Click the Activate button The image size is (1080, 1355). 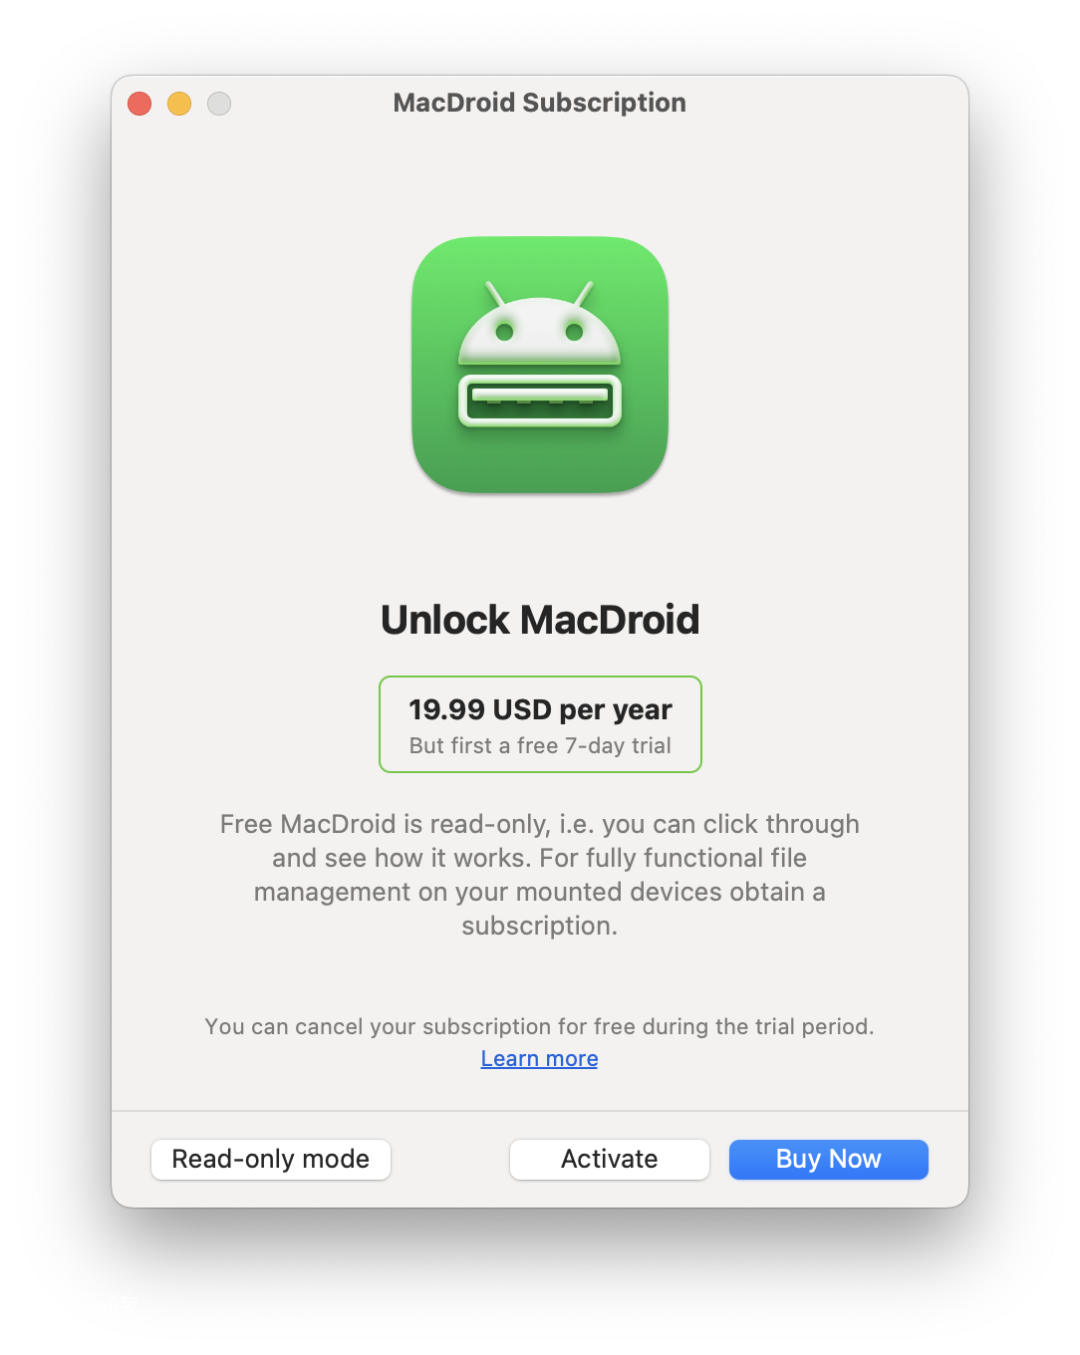(610, 1159)
